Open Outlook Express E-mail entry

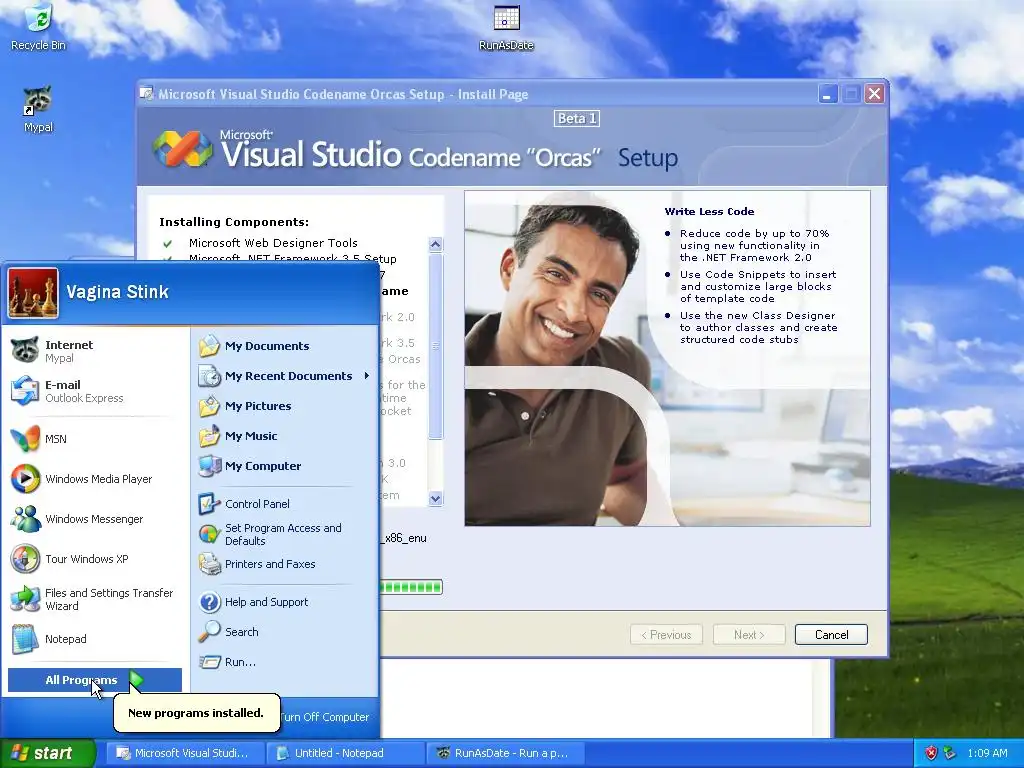pyautogui.click(x=94, y=391)
